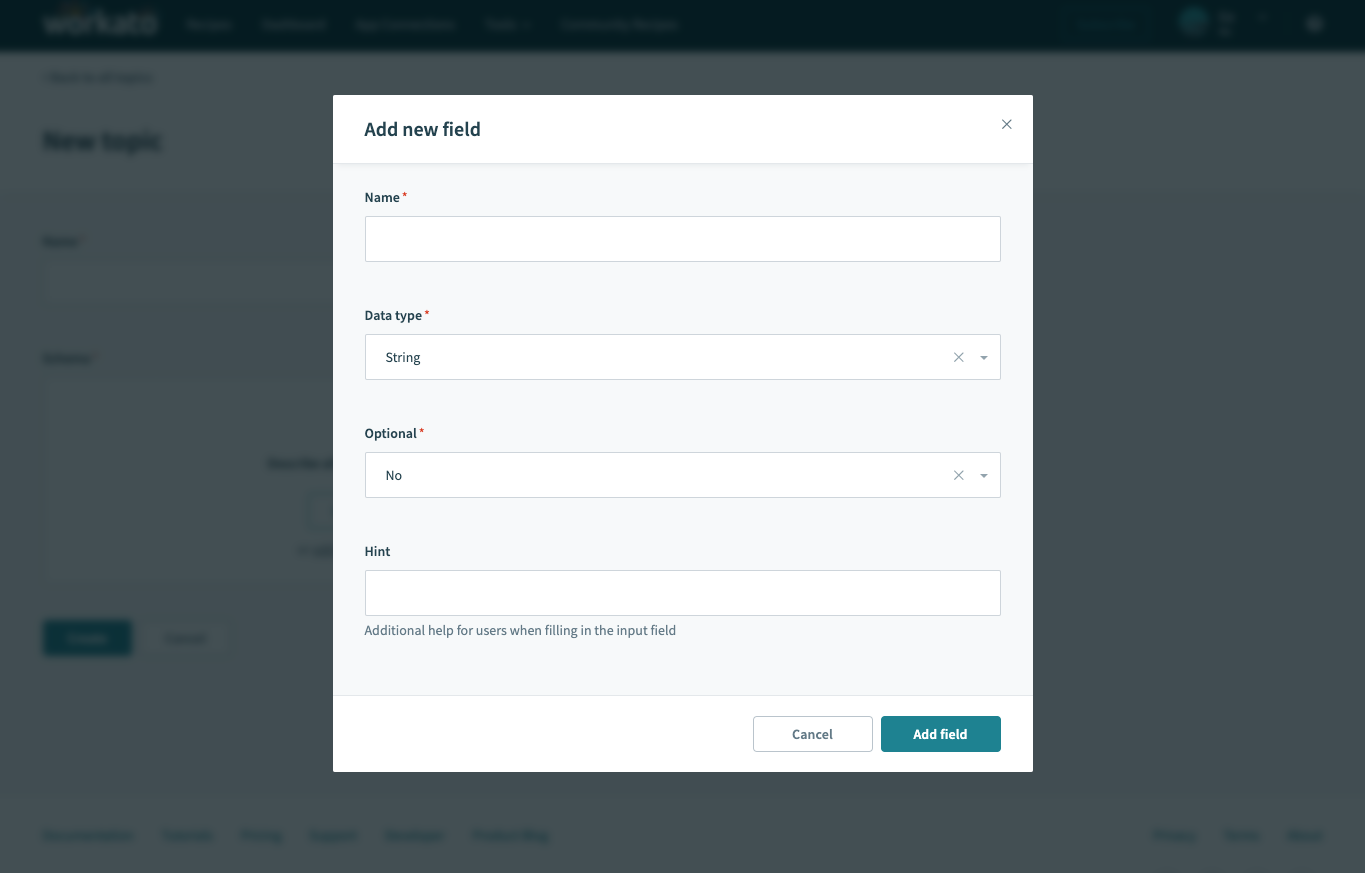Clear the String data type selection
This screenshot has width=1365, height=873.
coord(958,357)
